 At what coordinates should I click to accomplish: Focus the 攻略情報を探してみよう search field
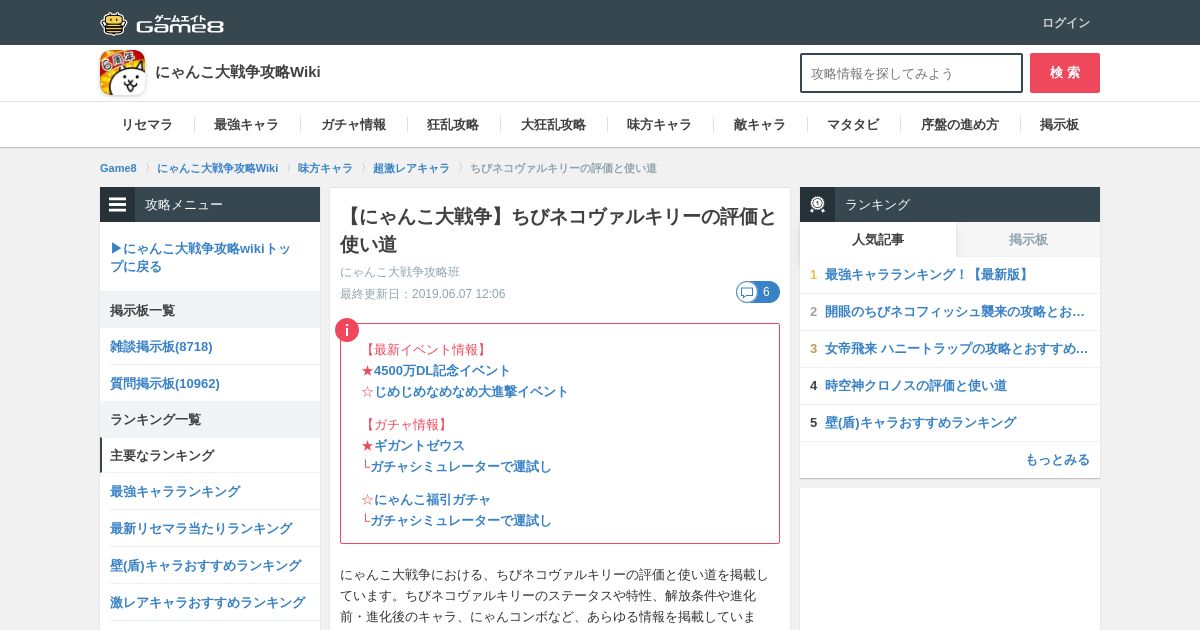click(x=911, y=73)
